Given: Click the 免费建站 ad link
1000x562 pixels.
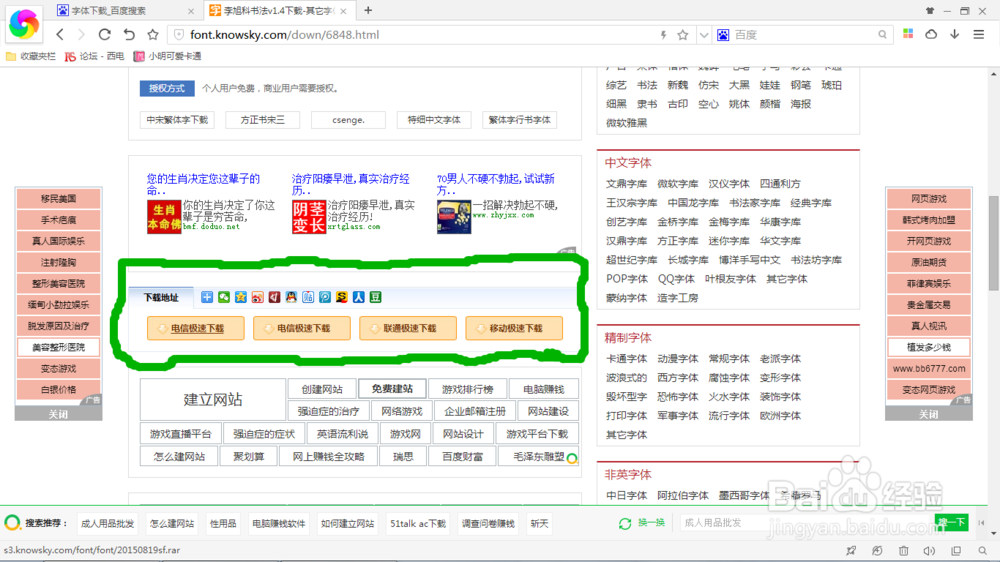Looking at the screenshot, I should pos(392,388).
